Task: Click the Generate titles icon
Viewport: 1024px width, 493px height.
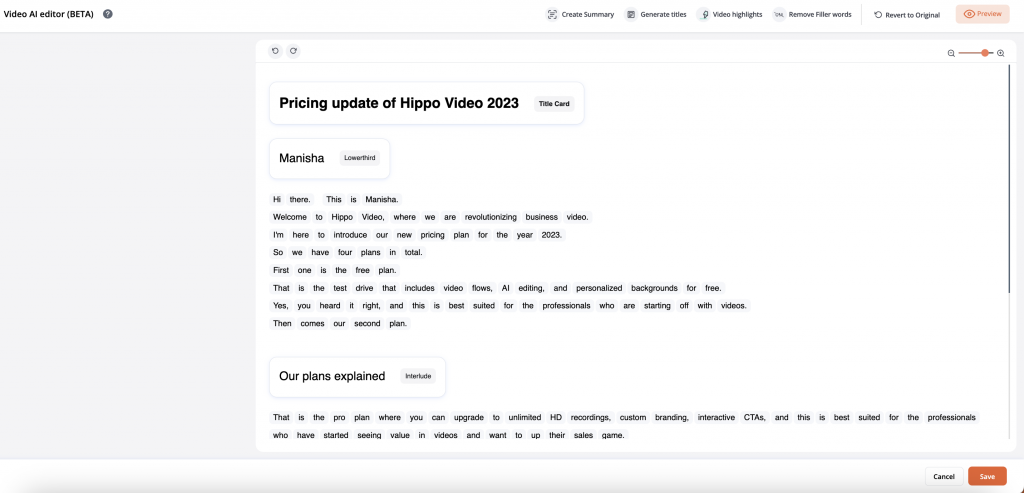Action: point(630,14)
